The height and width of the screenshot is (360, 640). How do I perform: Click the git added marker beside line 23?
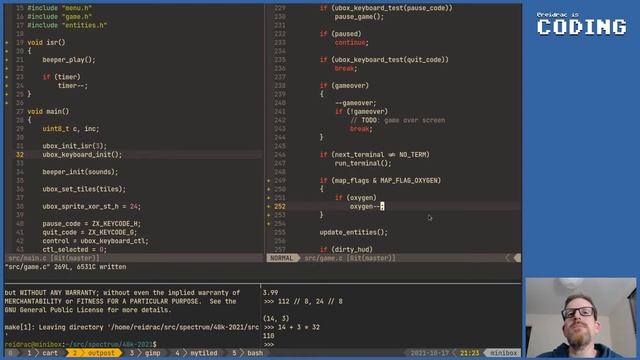(x=7, y=77)
